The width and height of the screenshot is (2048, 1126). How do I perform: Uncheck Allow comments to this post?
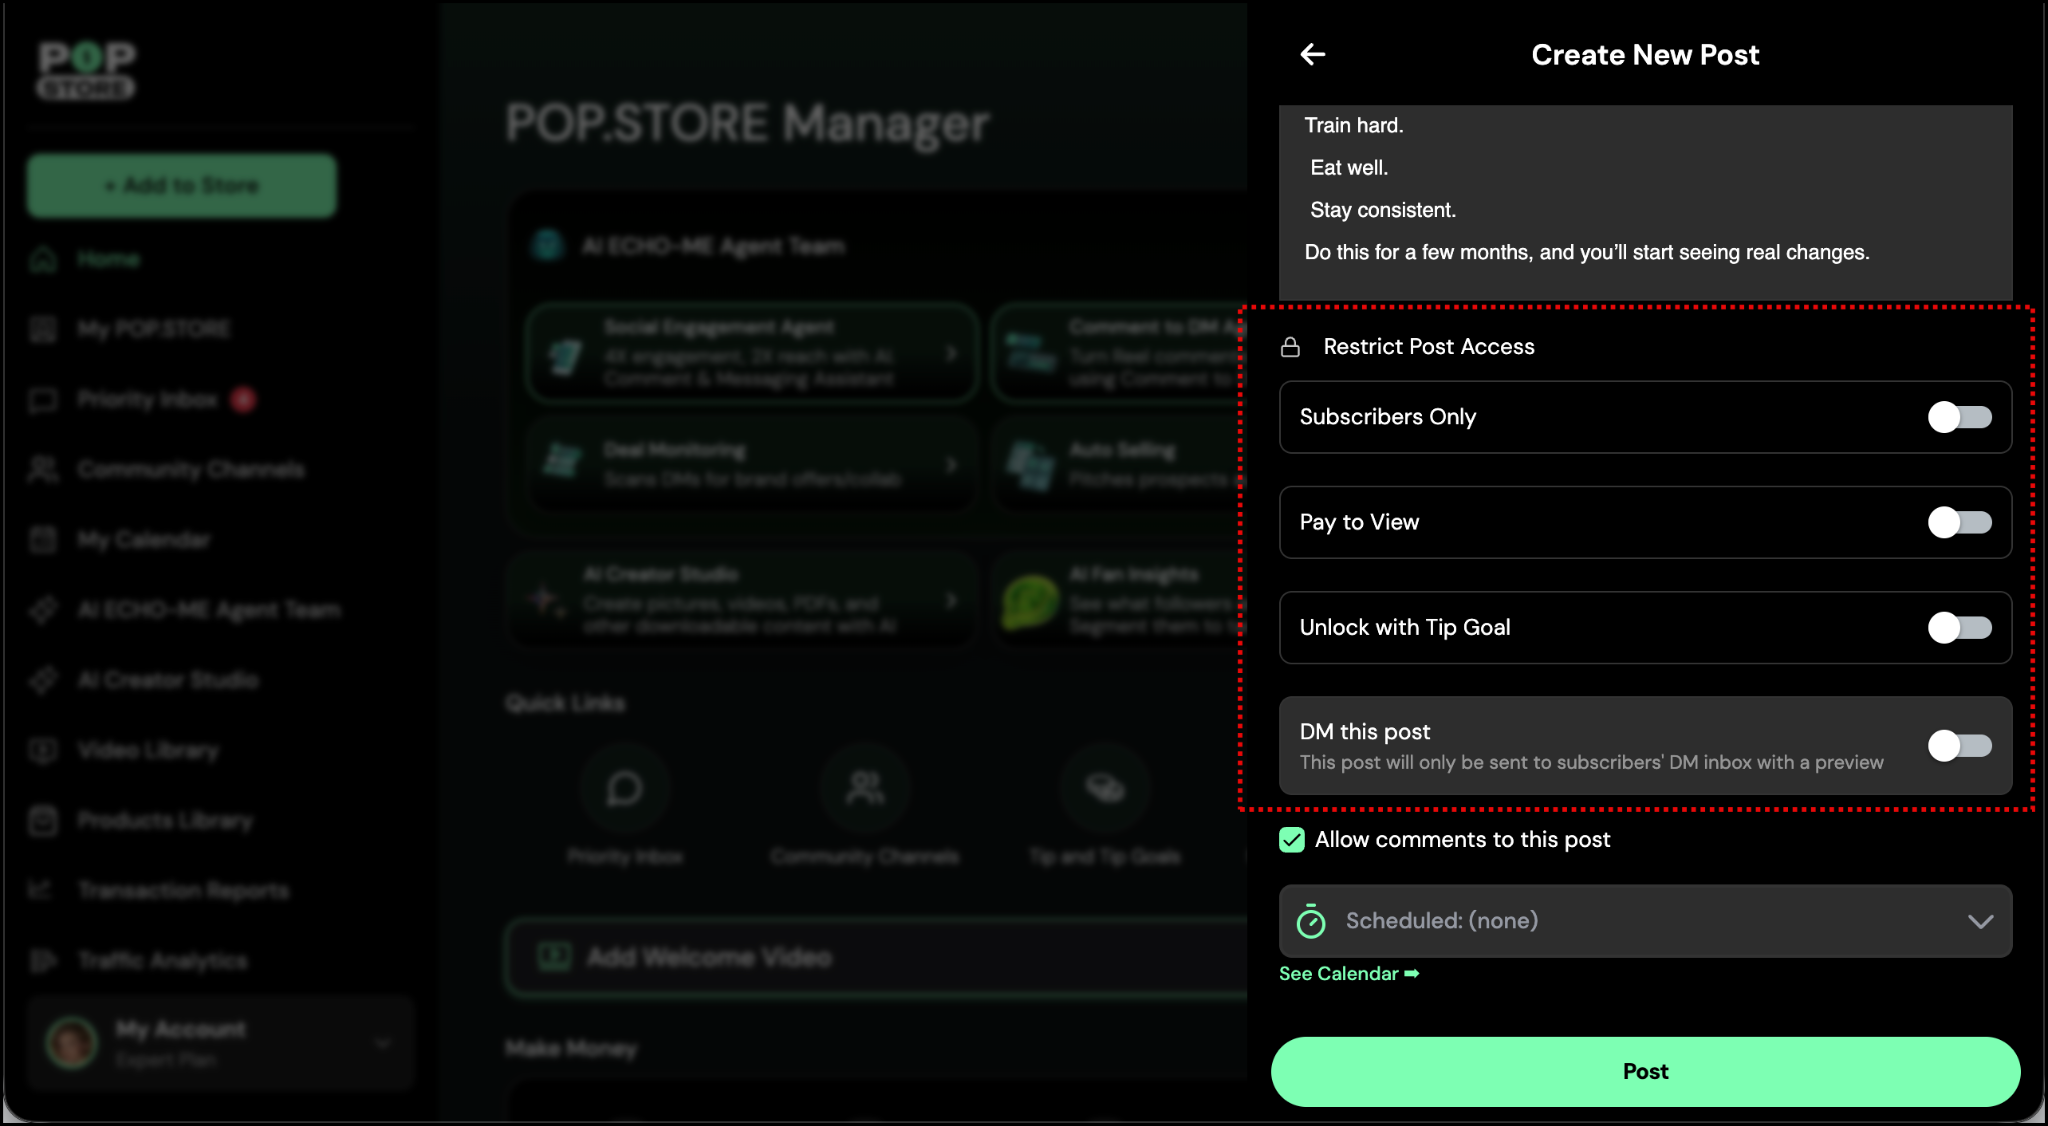click(1292, 840)
